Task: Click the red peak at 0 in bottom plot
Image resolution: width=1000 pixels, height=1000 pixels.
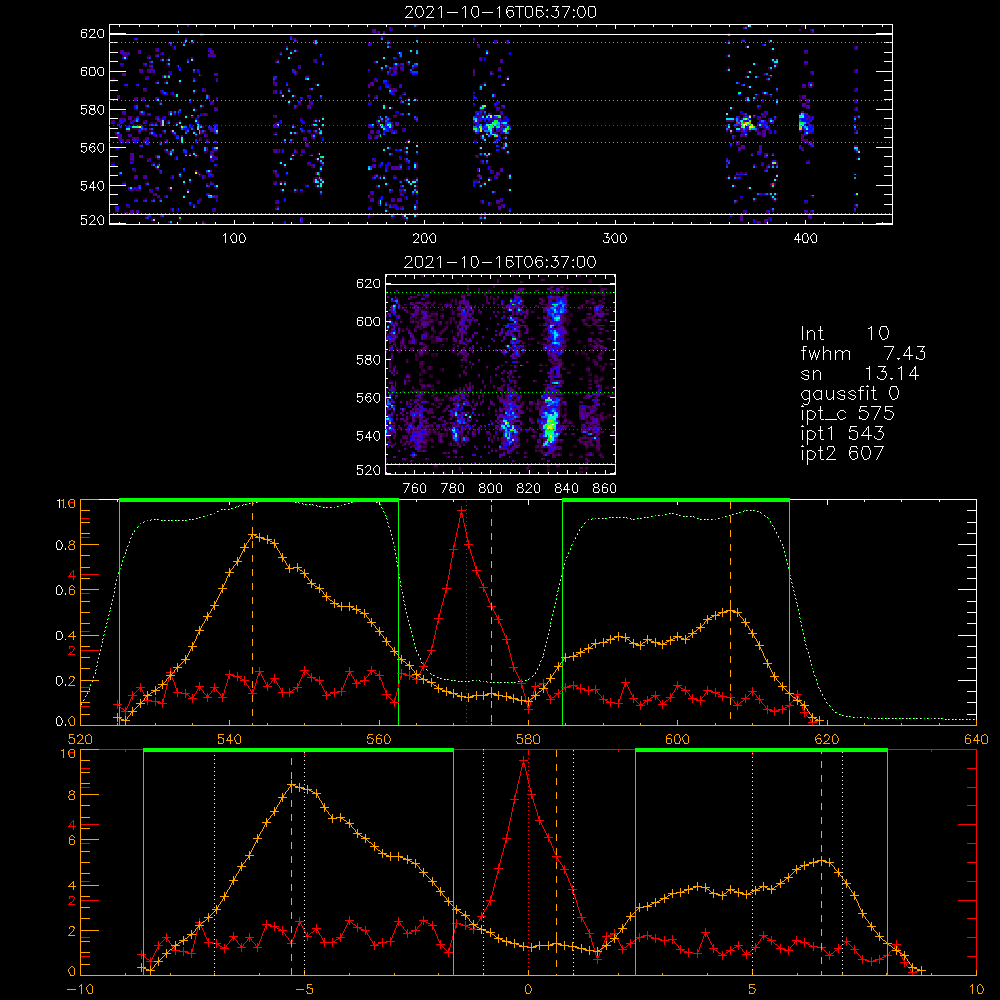Action: tap(524, 760)
